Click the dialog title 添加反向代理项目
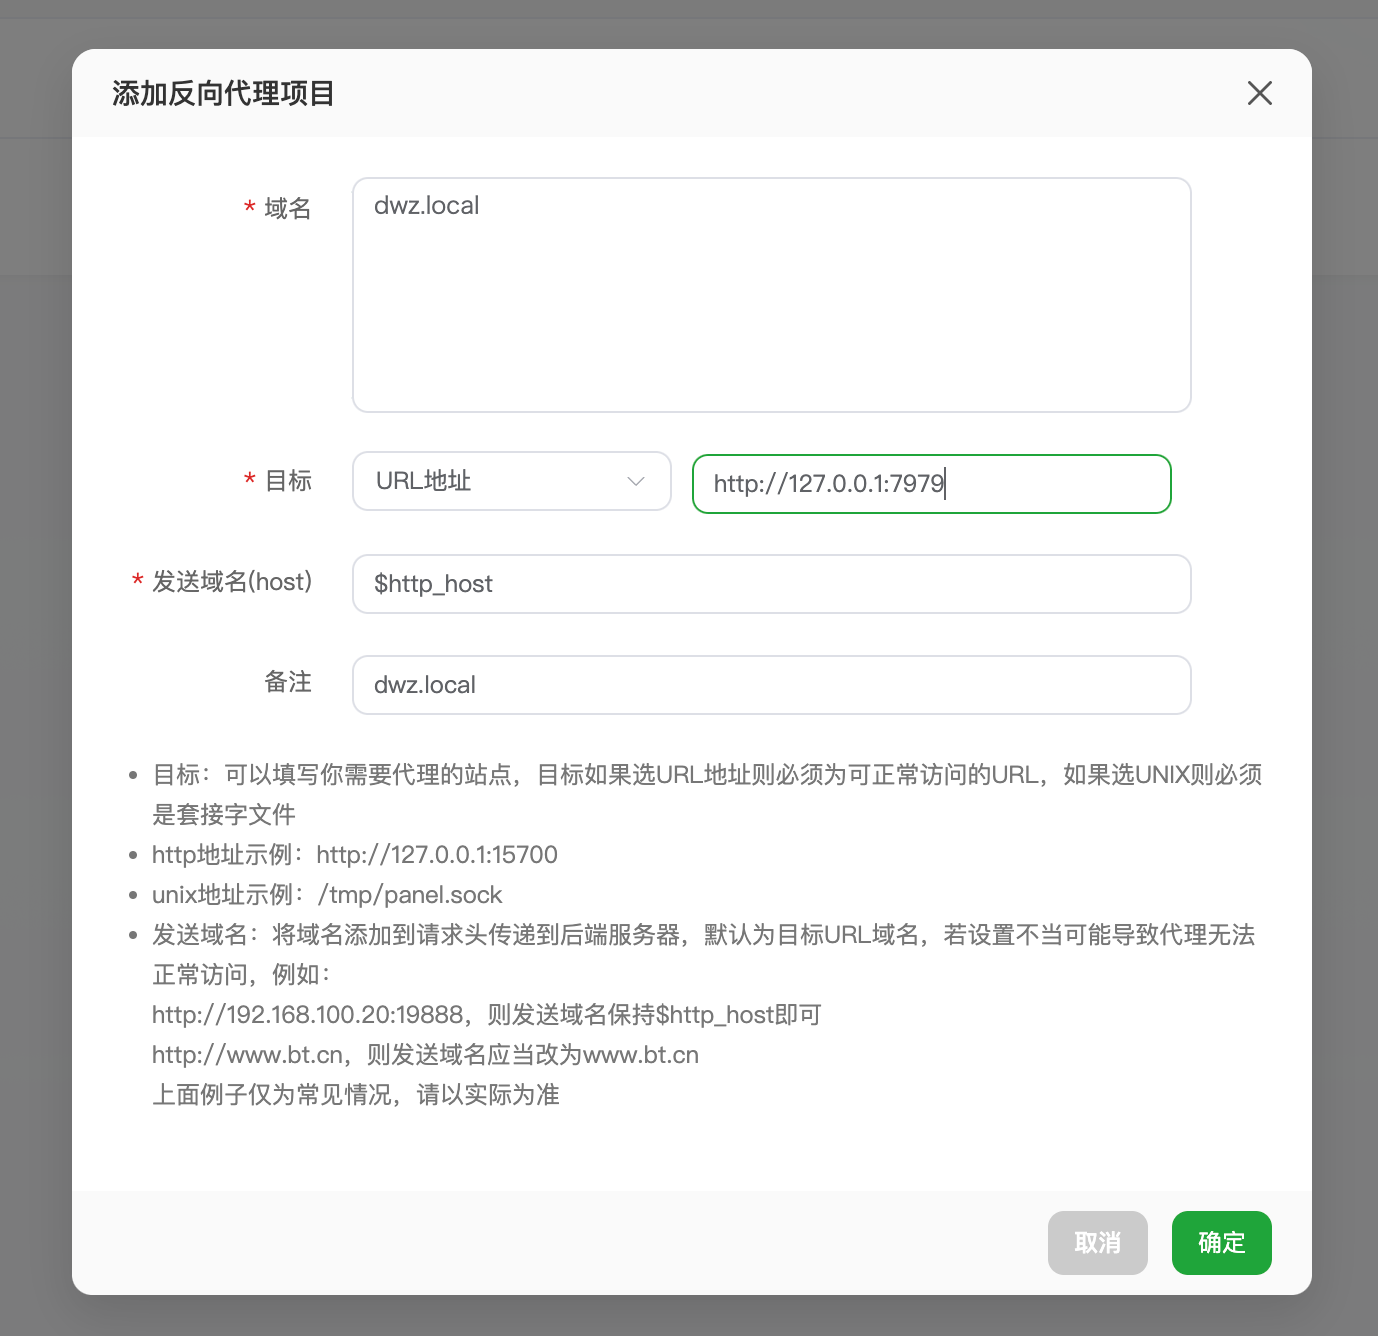Image resolution: width=1378 pixels, height=1336 pixels. pos(223,93)
